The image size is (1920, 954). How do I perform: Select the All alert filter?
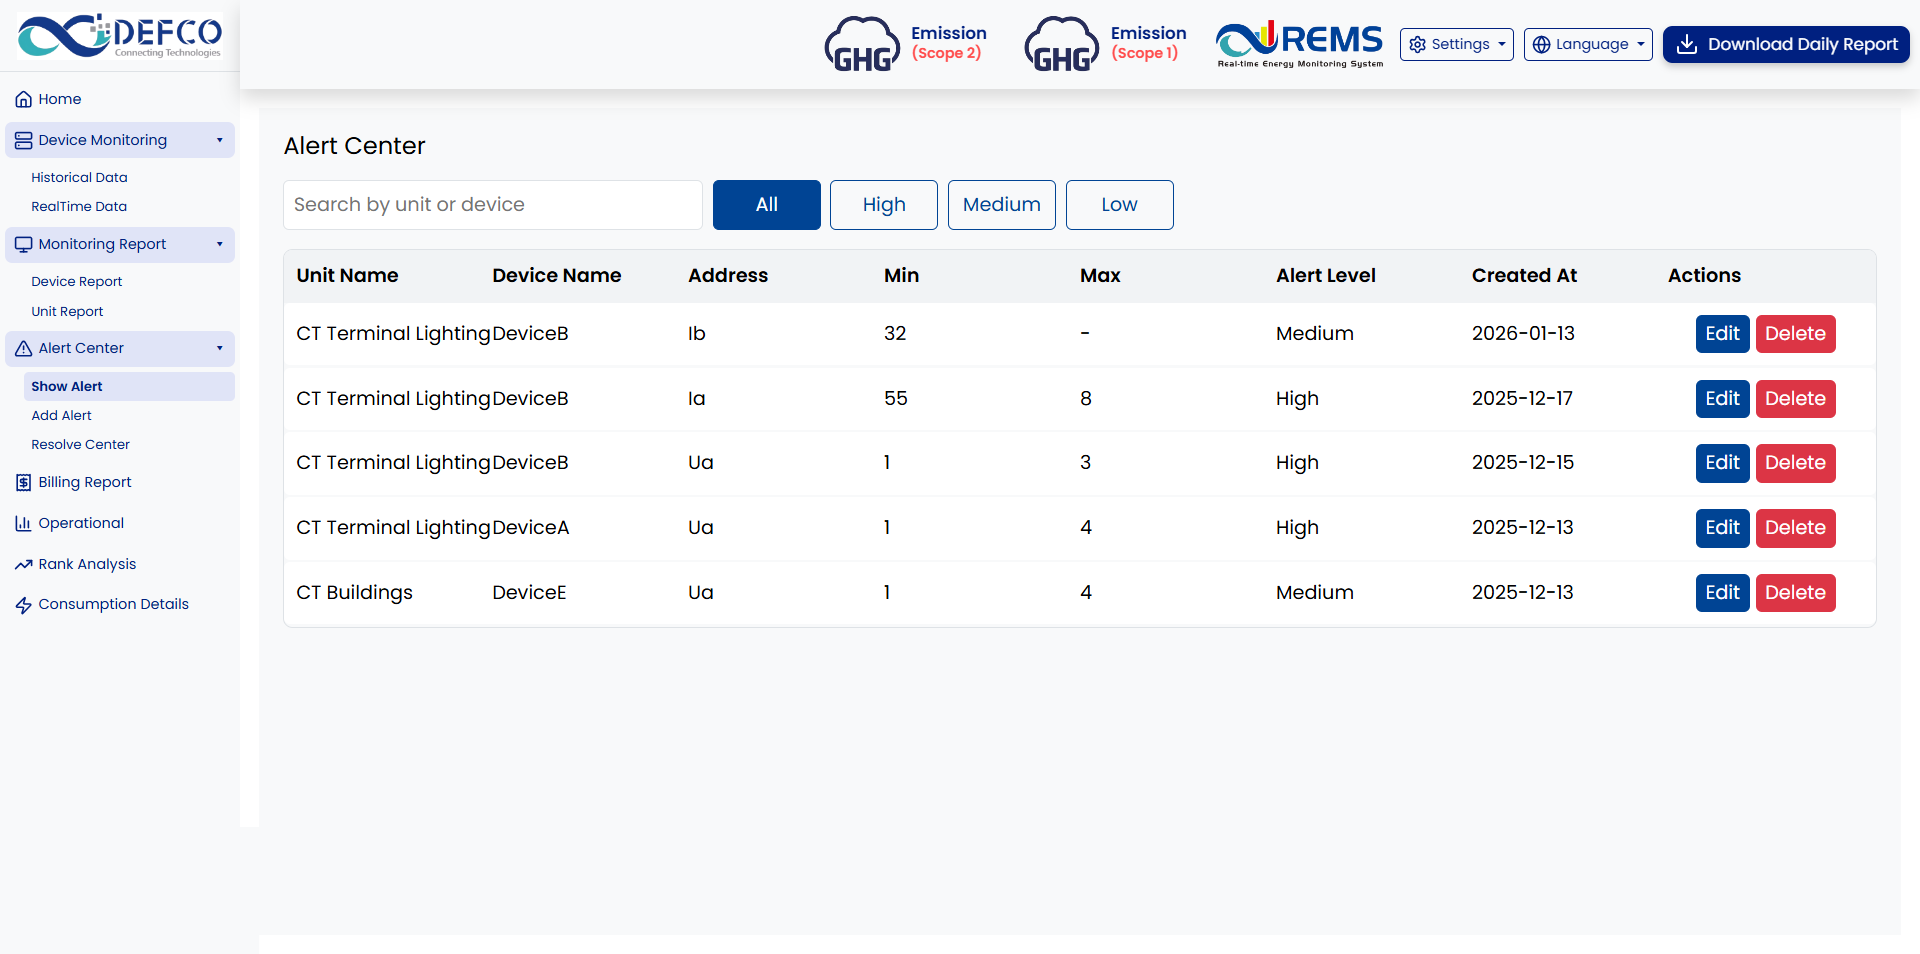(x=767, y=205)
